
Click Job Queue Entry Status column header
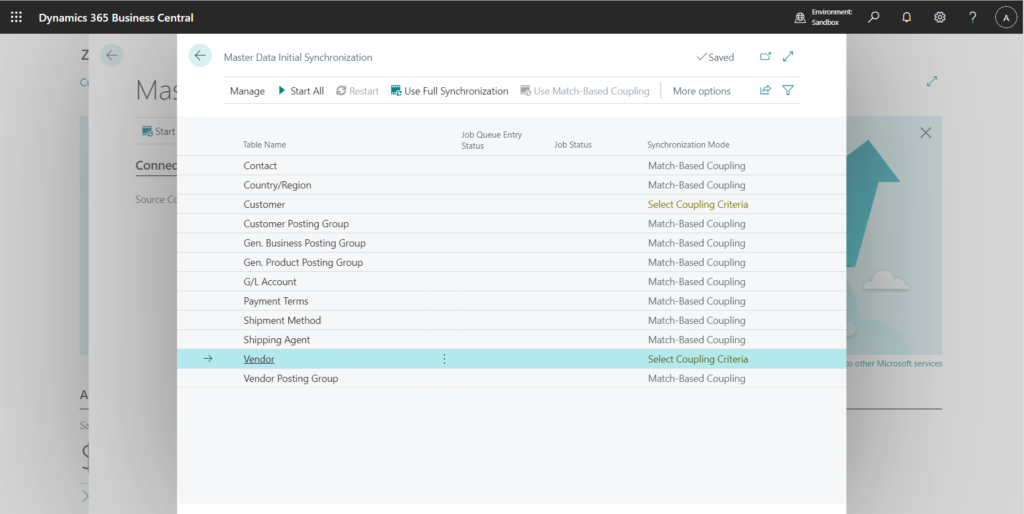pos(492,140)
